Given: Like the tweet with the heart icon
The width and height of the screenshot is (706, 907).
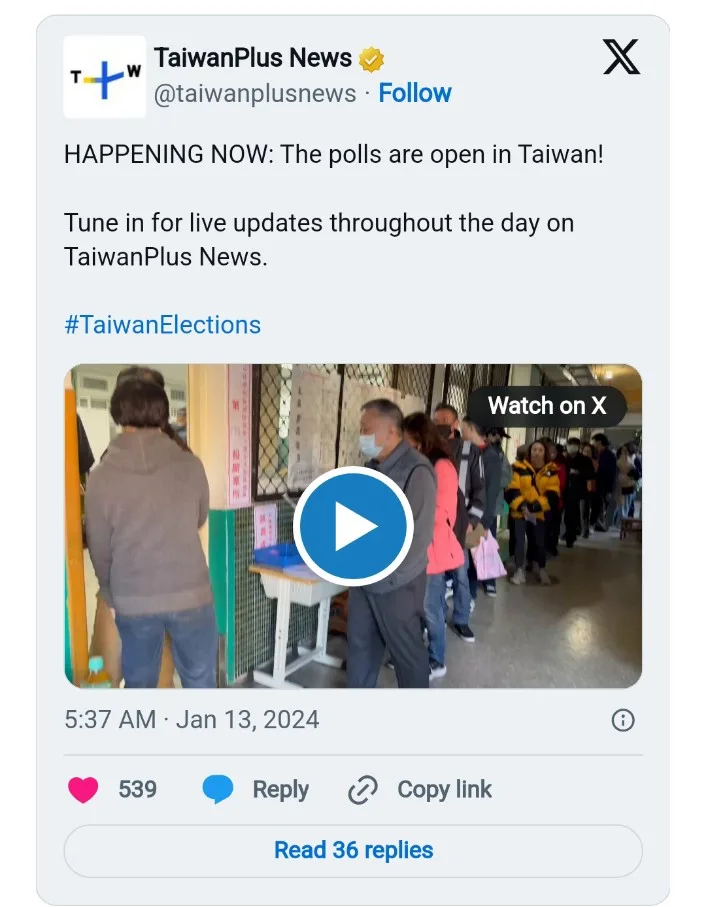Looking at the screenshot, I should [x=83, y=790].
